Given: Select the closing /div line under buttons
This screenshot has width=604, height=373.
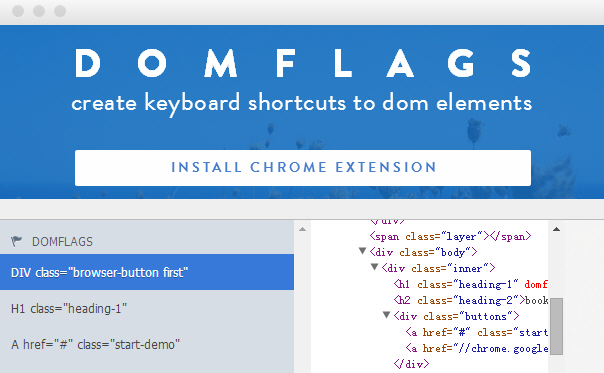Looking at the screenshot, I should [x=411, y=364].
